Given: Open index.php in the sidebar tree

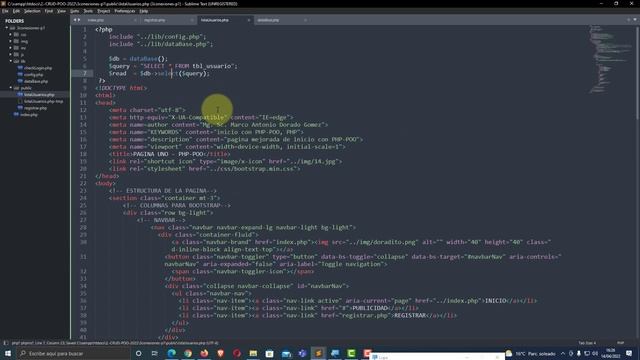Looking at the screenshot, I should pyautogui.click(x=29, y=115).
